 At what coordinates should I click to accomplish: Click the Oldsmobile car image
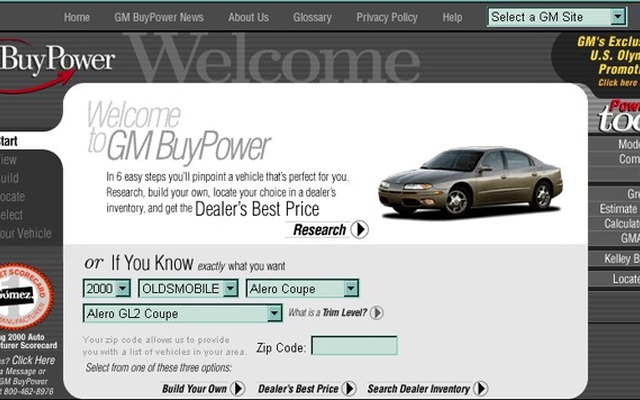(x=471, y=181)
